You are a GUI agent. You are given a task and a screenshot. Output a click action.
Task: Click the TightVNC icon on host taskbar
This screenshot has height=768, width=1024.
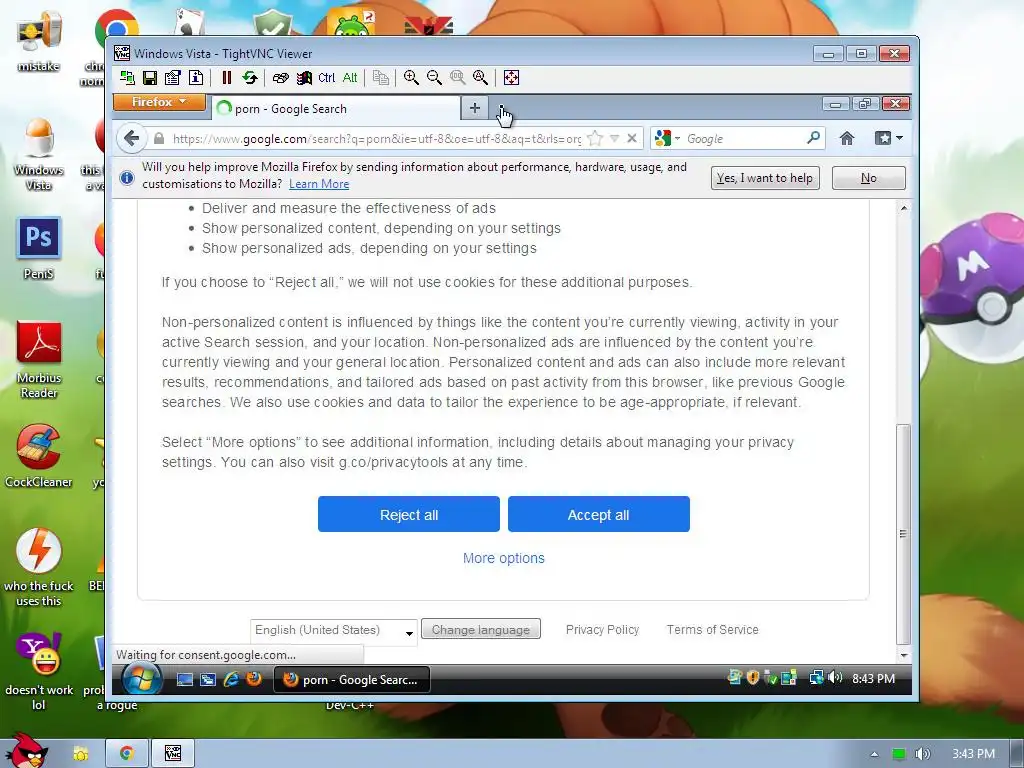pyautogui.click(x=173, y=754)
